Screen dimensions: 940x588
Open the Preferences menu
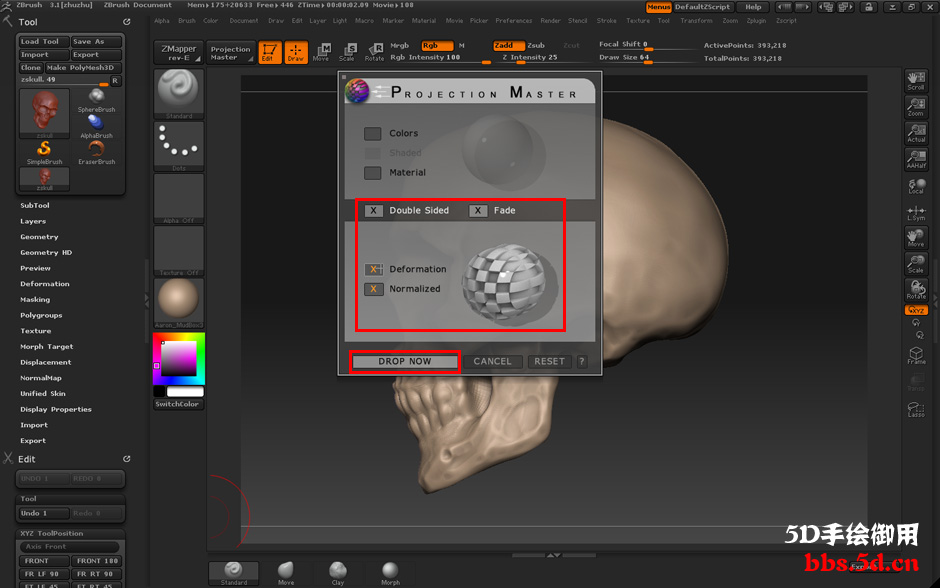[x=513, y=21]
